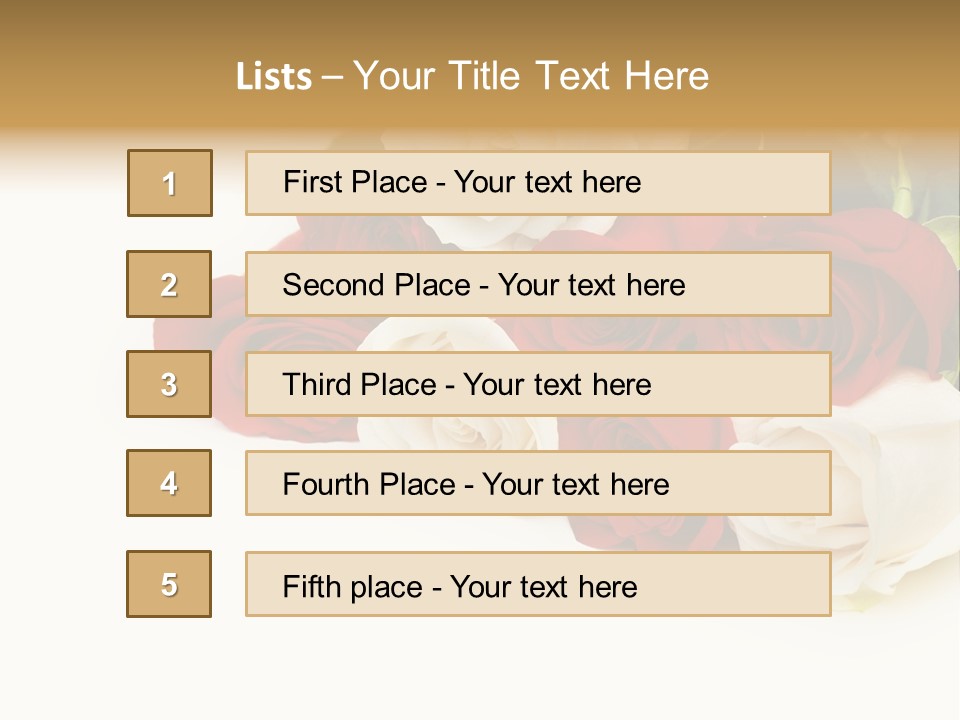This screenshot has height=720, width=960.
Task: Select the number 1 box
Action: click(x=170, y=183)
